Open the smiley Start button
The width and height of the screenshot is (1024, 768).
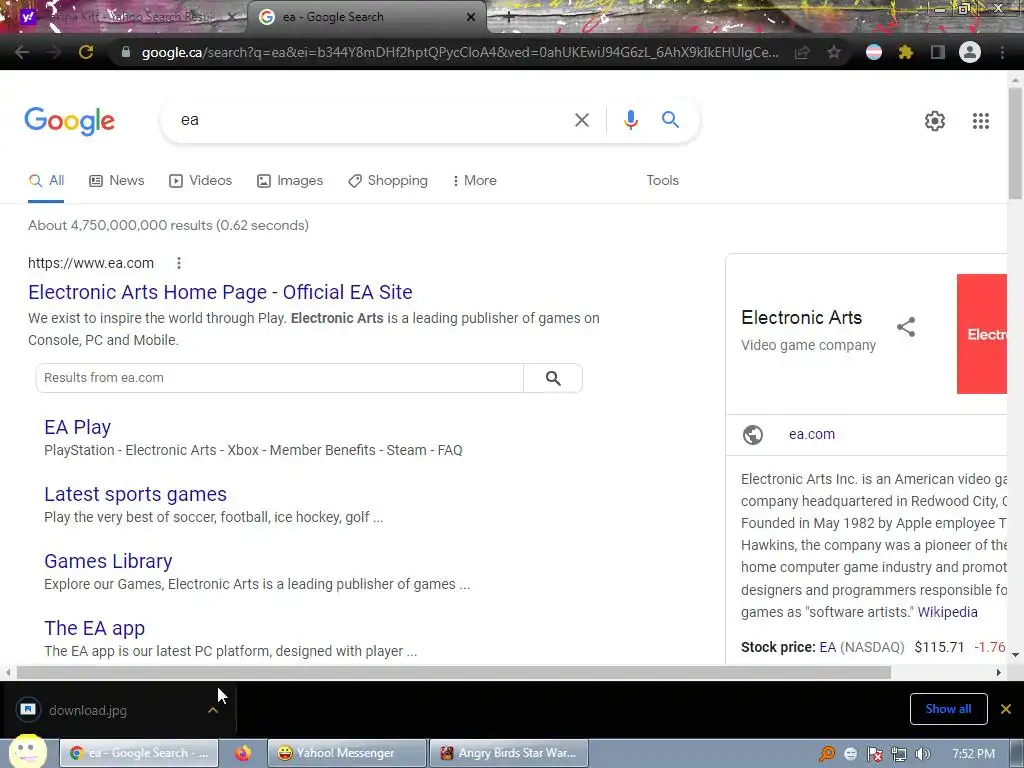point(27,751)
